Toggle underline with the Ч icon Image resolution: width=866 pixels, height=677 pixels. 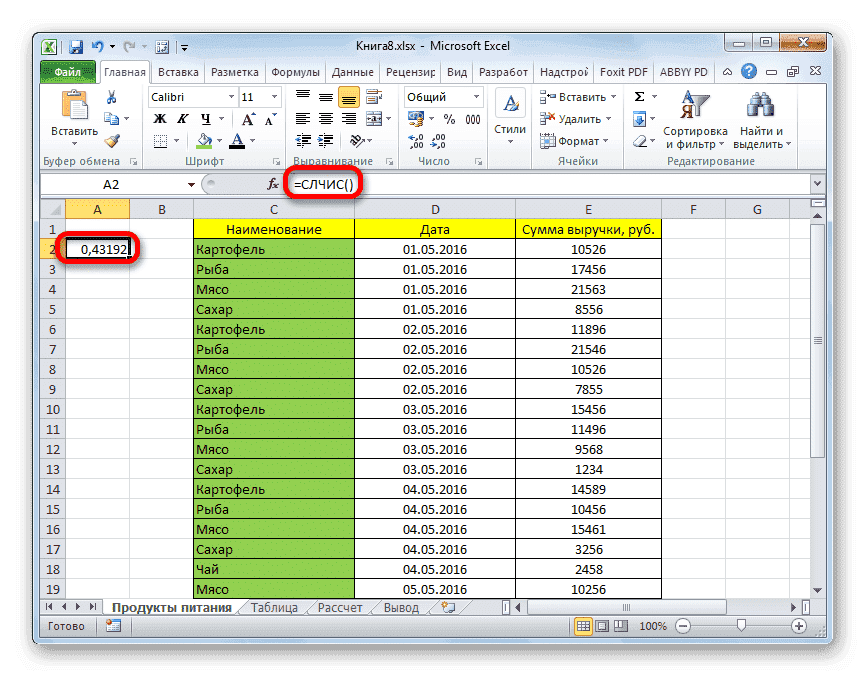click(x=205, y=118)
